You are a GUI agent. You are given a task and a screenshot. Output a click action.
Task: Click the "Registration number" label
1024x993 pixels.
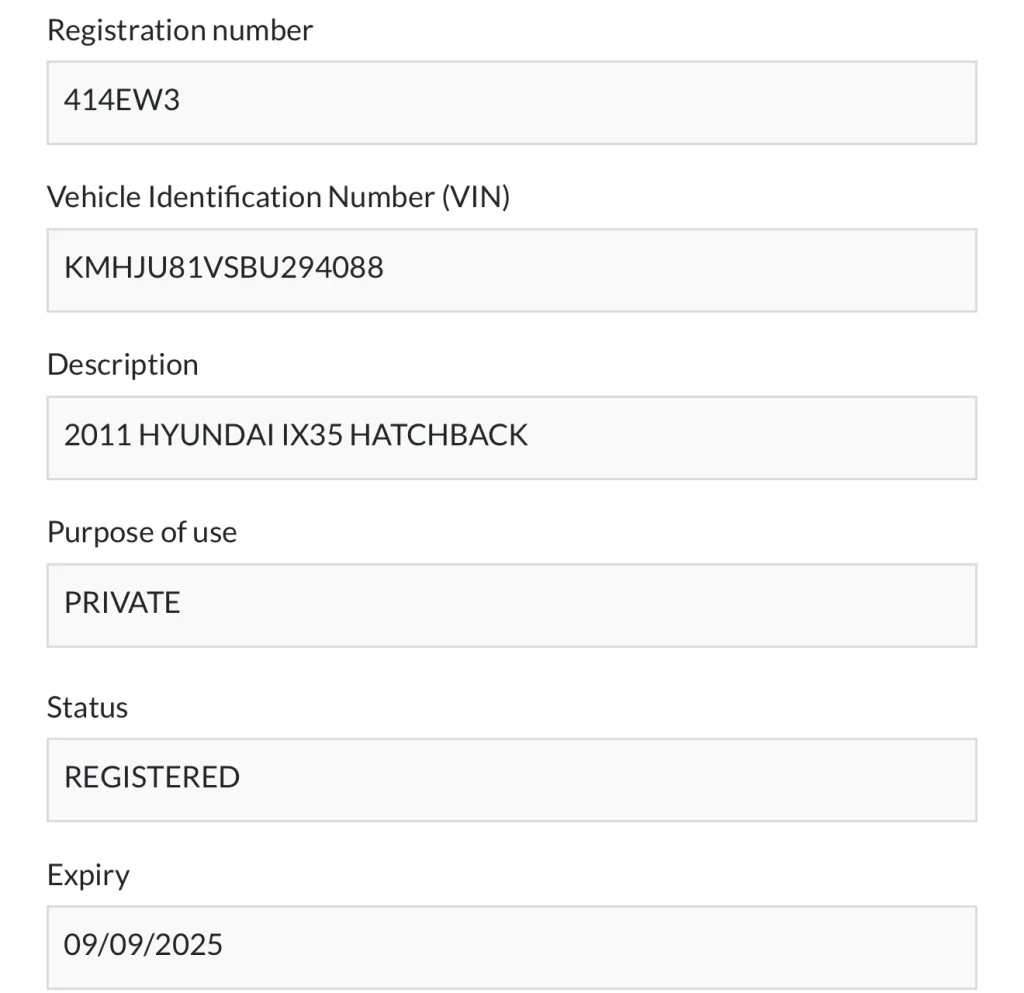tap(180, 31)
